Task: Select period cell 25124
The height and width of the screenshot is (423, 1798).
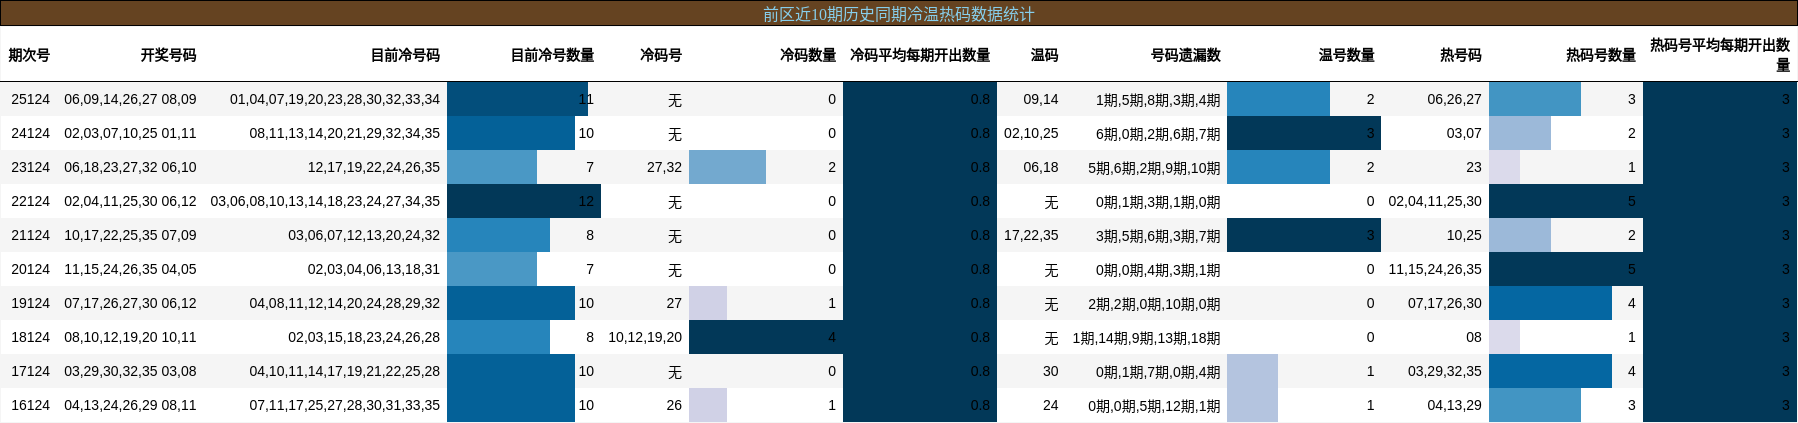Action: (30, 99)
